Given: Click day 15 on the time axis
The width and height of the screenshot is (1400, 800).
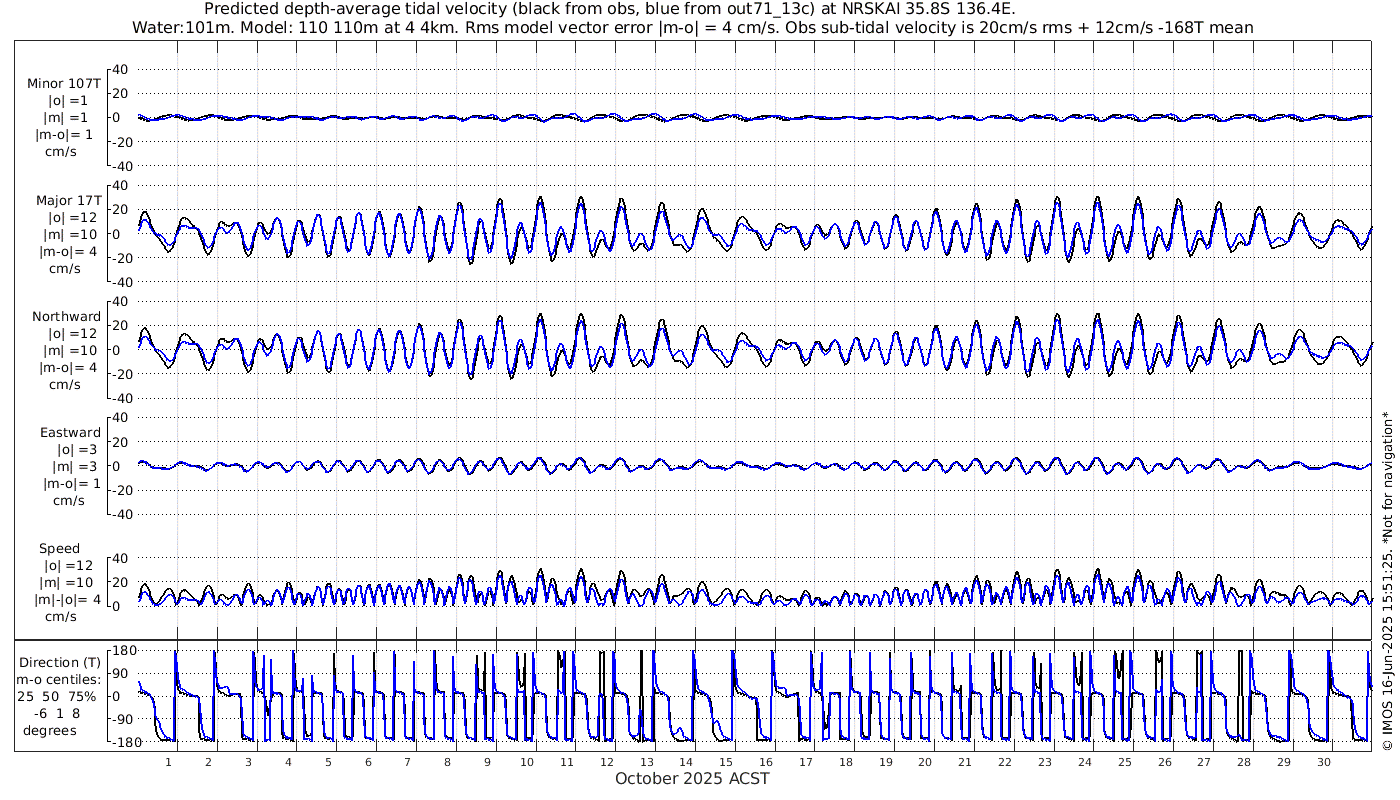Looking at the screenshot, I should [x=726, y=762].
